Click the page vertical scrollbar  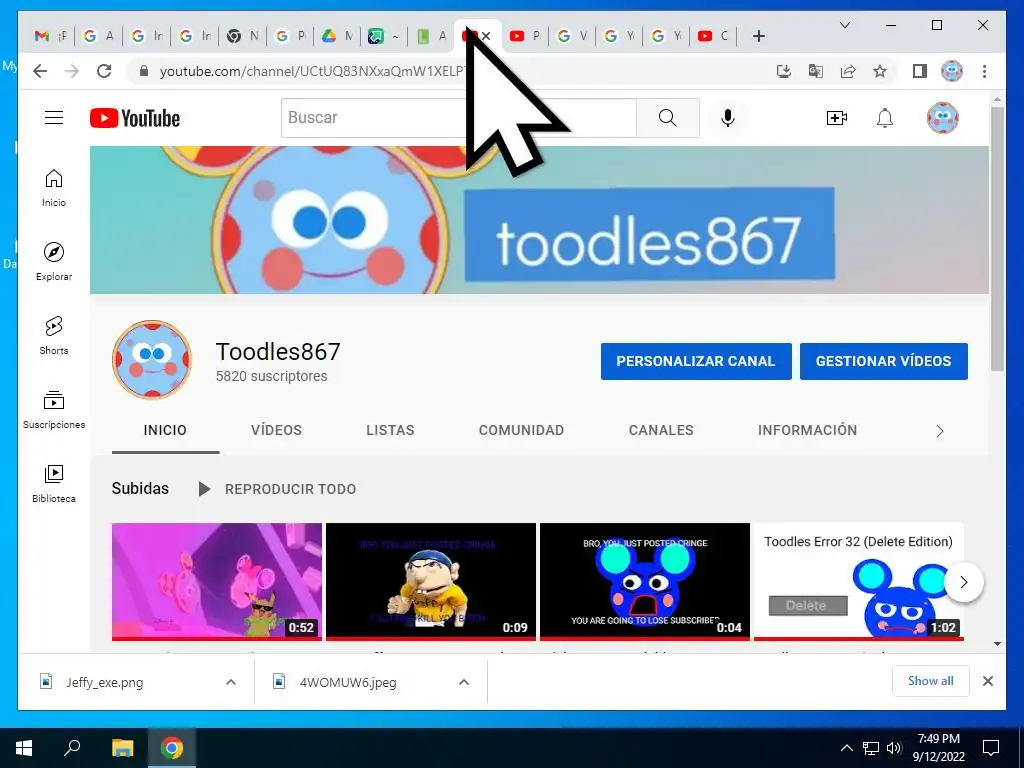[997, 238]
